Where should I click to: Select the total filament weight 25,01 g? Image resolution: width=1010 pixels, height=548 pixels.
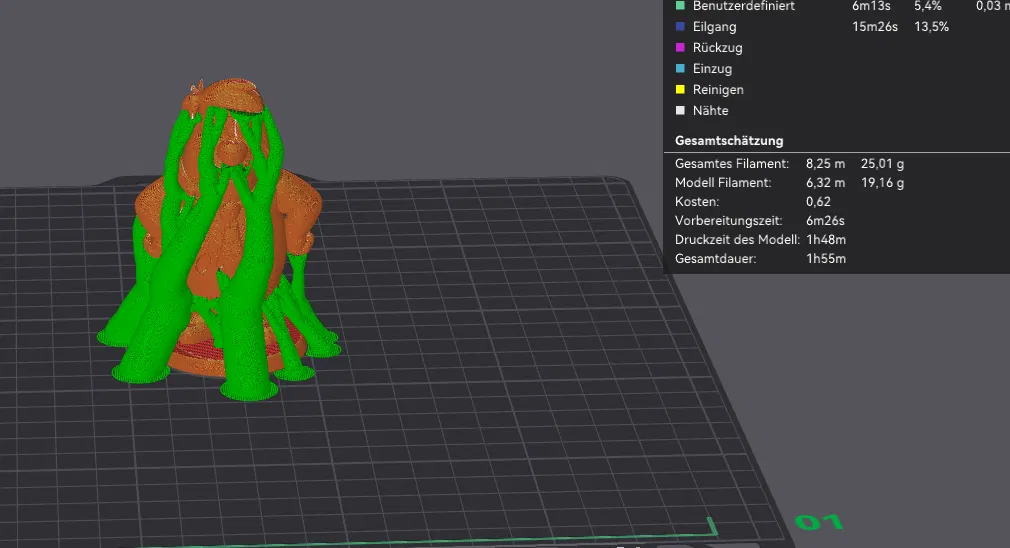(x=882, y=164)
